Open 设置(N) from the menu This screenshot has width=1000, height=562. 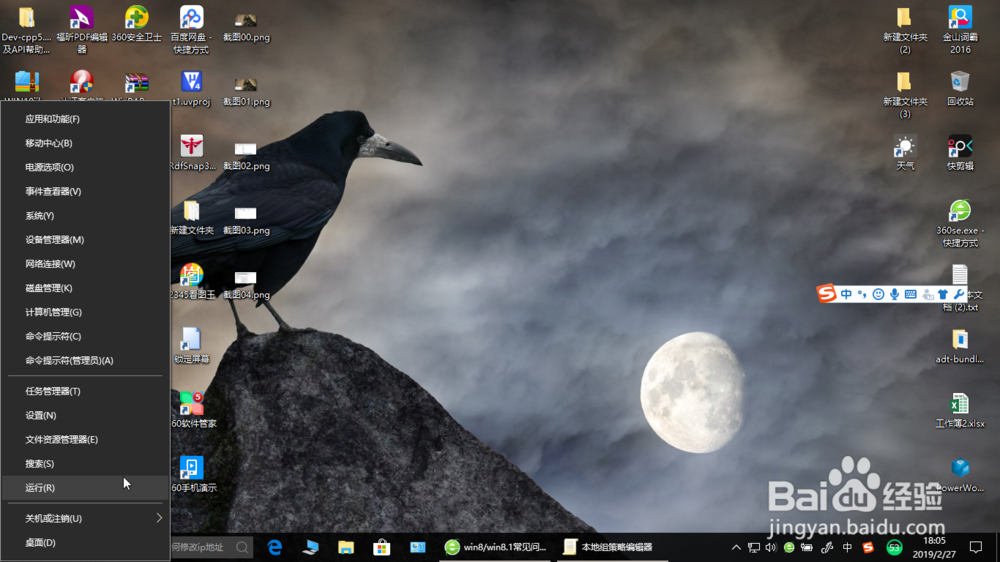(x=85, y=415)
